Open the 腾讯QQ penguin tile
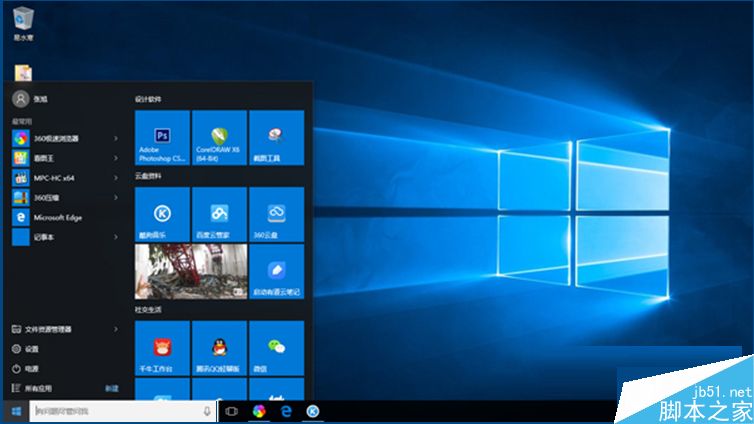This screenshot has height=424, width=754. click(x=219, y=348)
